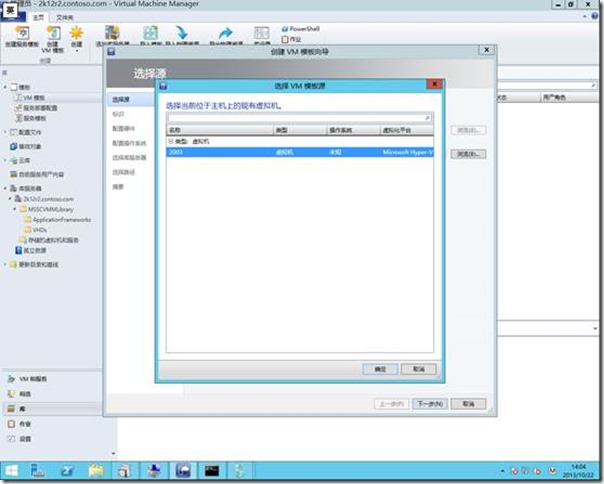Open PowerShell from taskbar
Image resolution: width=604 pixels, height=484 pixels.
pos(67,471)
